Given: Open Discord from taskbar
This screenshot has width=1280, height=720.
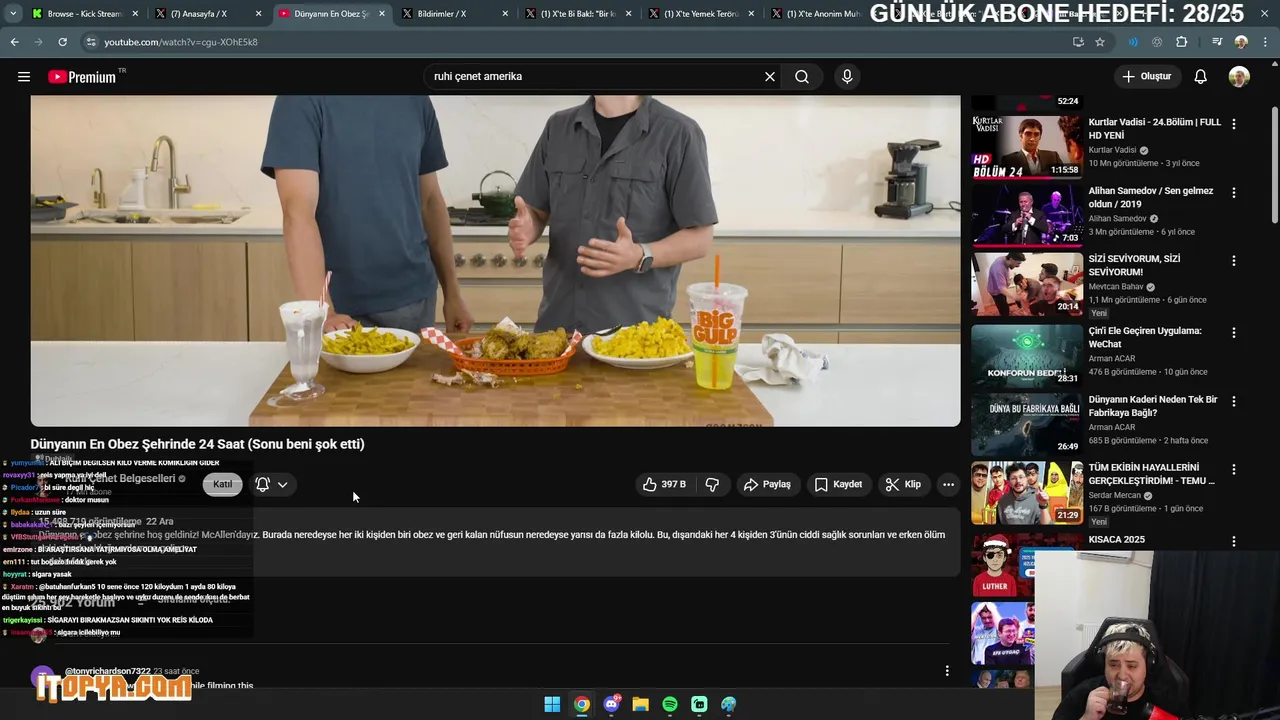Looking at the screenshot, I should tap(611, 704).
